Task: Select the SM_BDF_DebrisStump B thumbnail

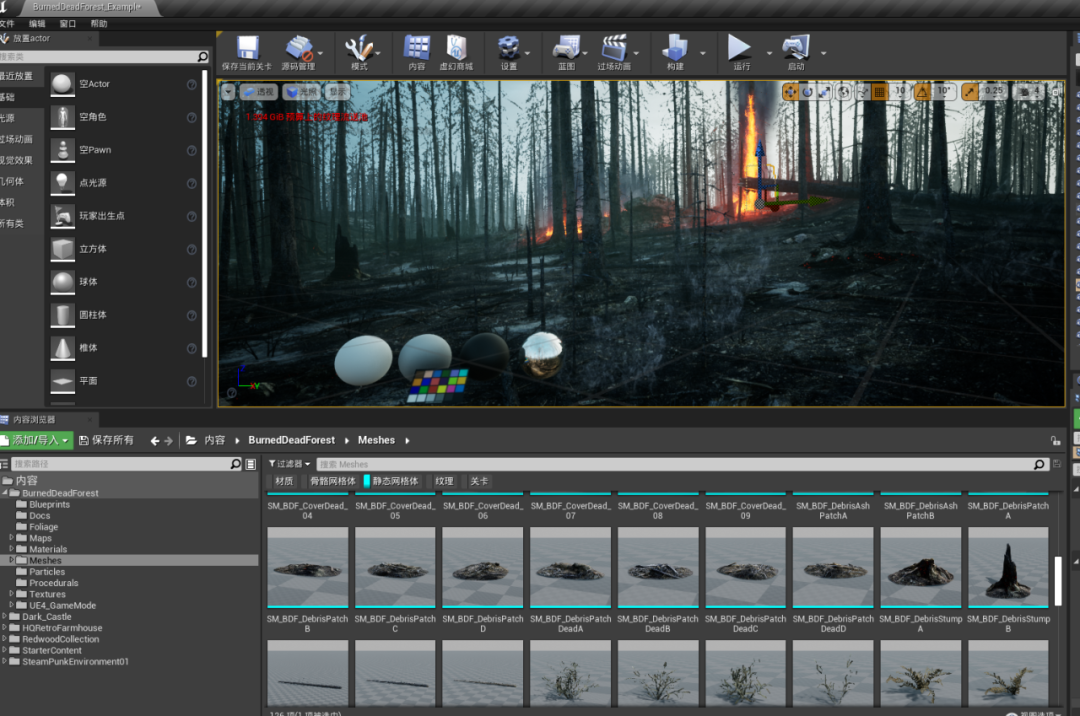Action: pos(1008,567)
